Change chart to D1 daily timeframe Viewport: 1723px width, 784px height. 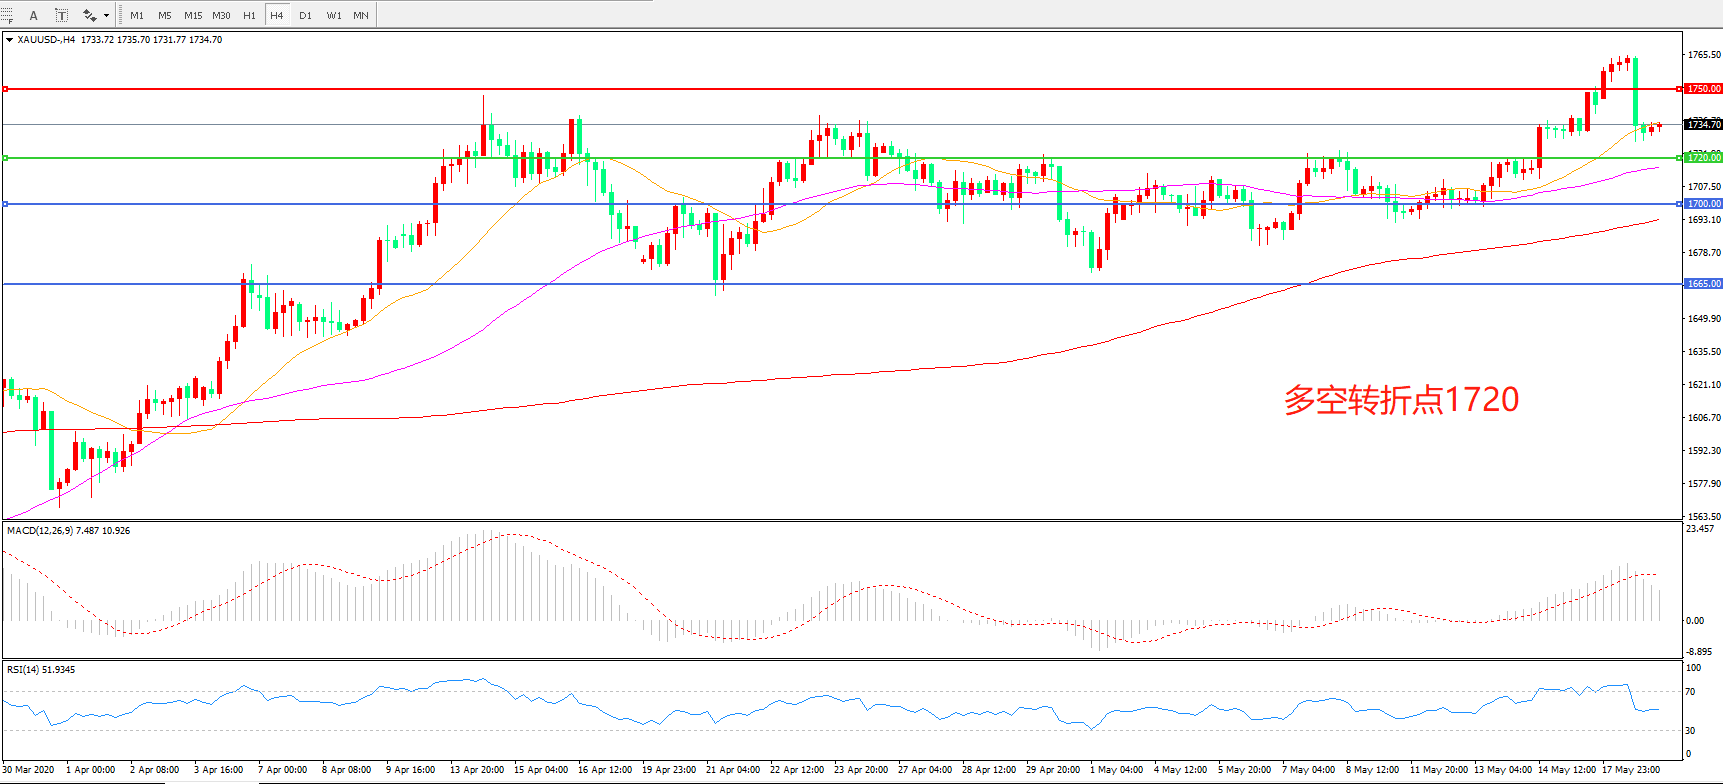305,15
